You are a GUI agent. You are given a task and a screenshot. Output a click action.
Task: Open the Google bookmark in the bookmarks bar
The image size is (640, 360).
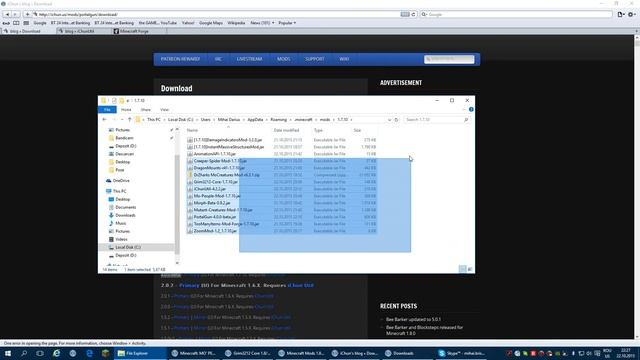click(x=40, y=23)
